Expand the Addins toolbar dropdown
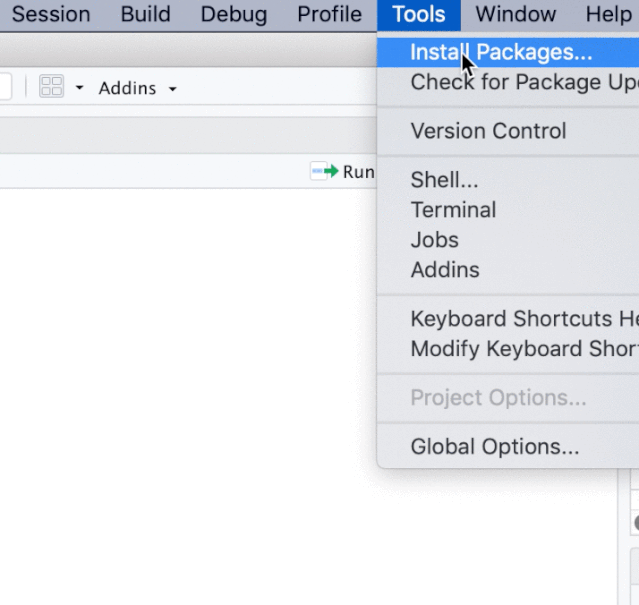This screenshot has width=639, height=605. 137,88
